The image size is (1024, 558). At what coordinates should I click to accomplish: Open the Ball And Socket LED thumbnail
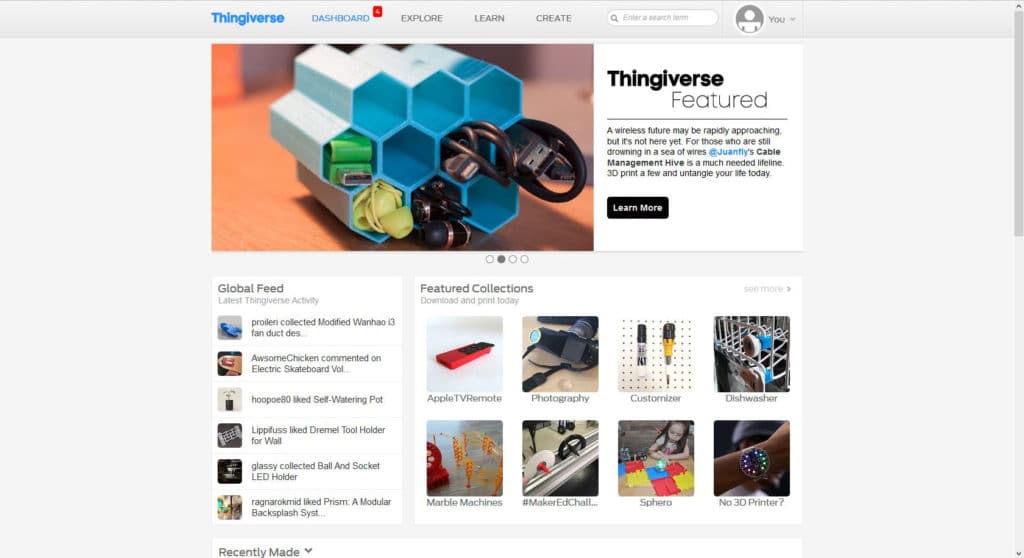click(x=229, y=471)
